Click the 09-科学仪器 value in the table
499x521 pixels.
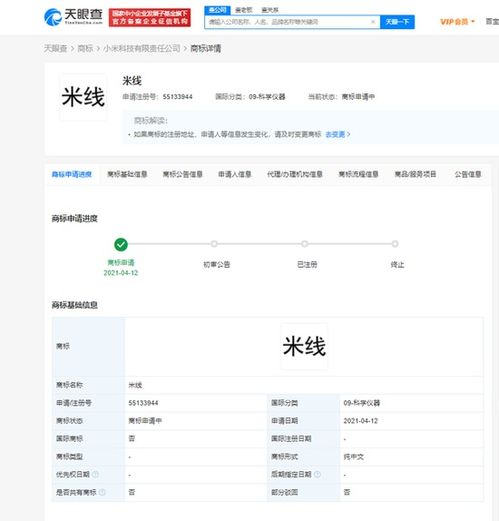[x=362, y=403]
